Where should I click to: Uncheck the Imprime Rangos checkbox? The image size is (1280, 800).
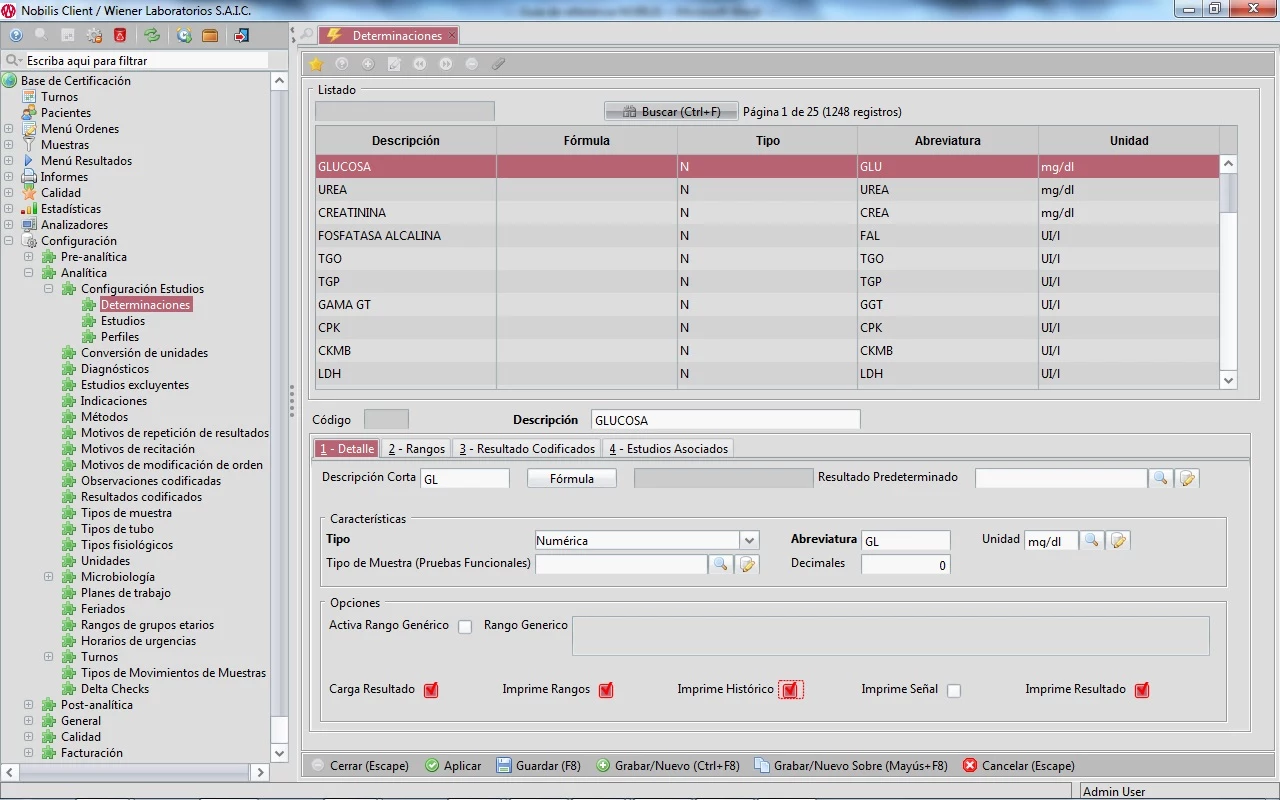(x=606, y=690)
